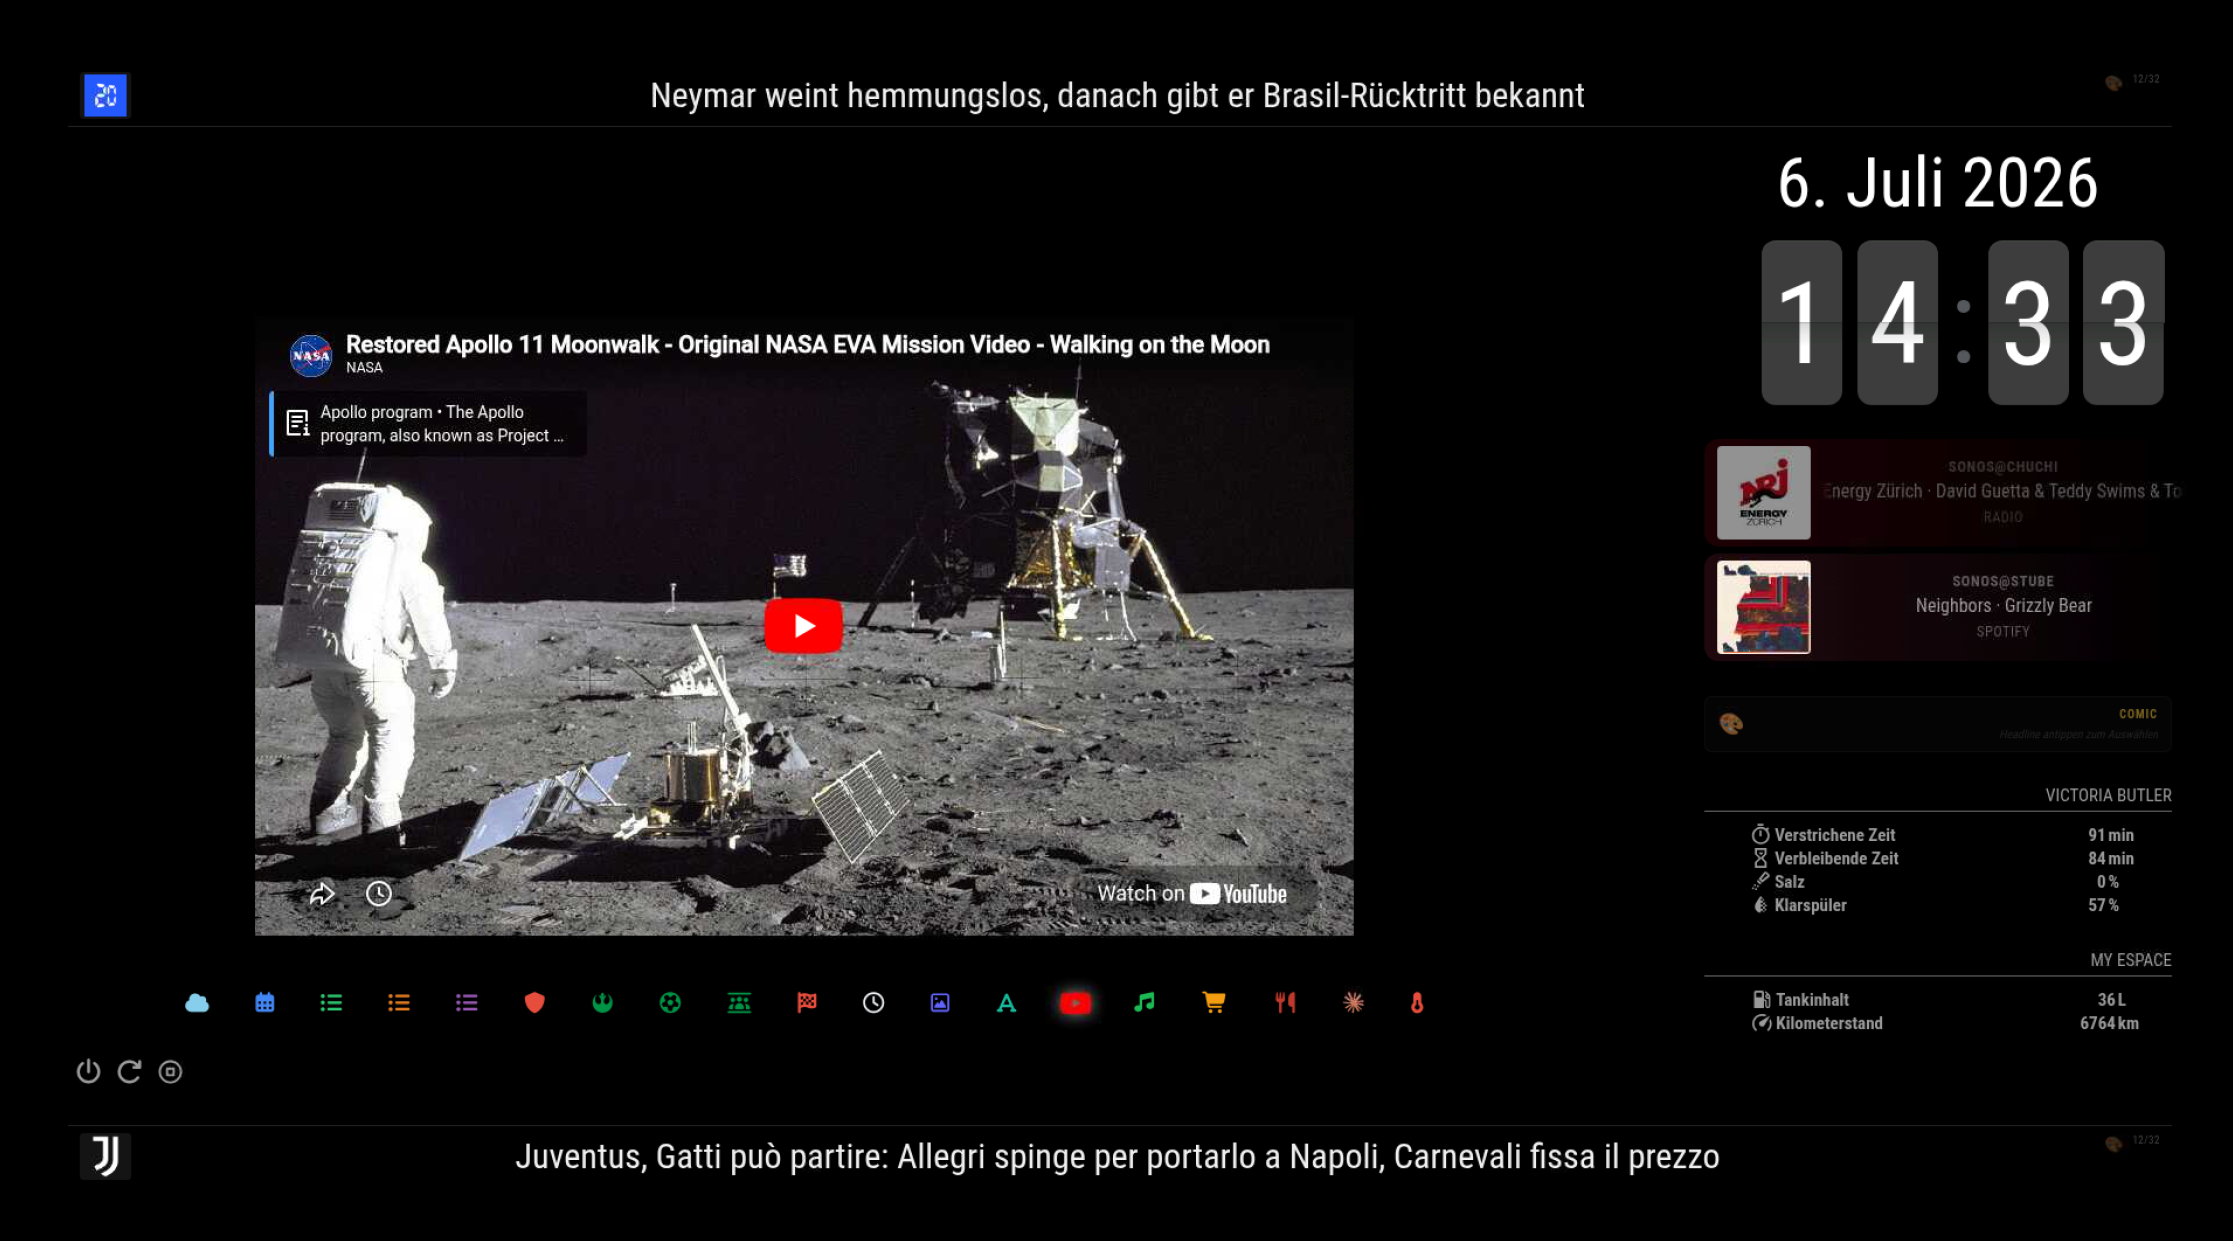Viewport: 2233px width, 1241px height.
Task: Click the share arrow on the video
Action: pos(322,894)
